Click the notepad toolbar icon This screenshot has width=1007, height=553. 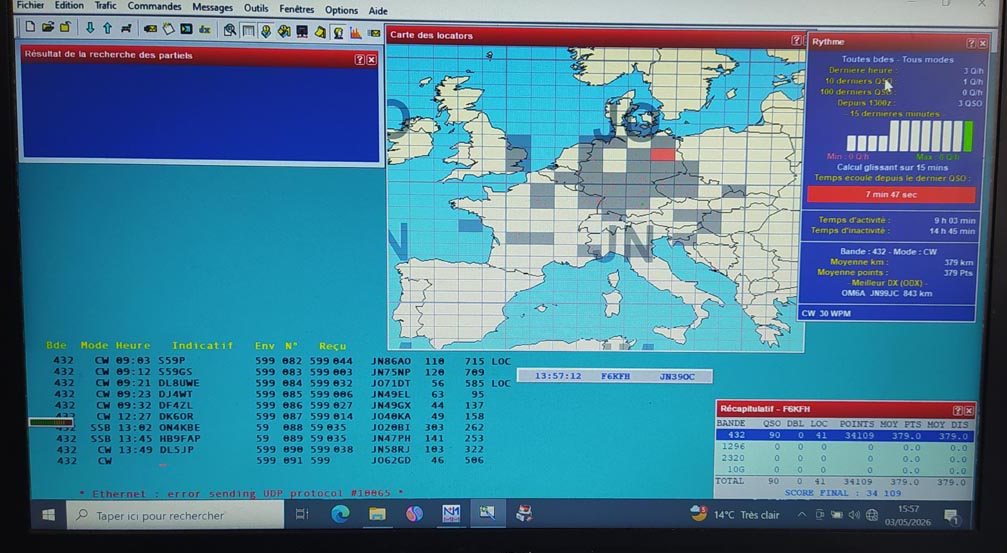tap(168, 29)
